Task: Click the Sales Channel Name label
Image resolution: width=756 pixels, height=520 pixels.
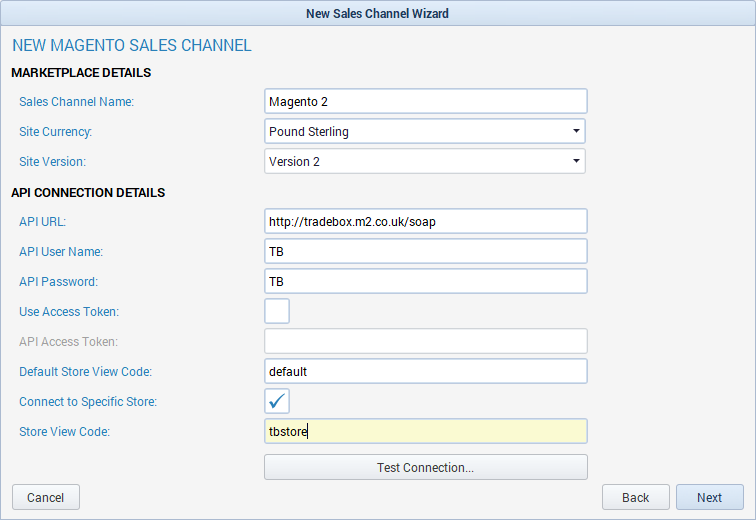Action: [x=77, y=102]
